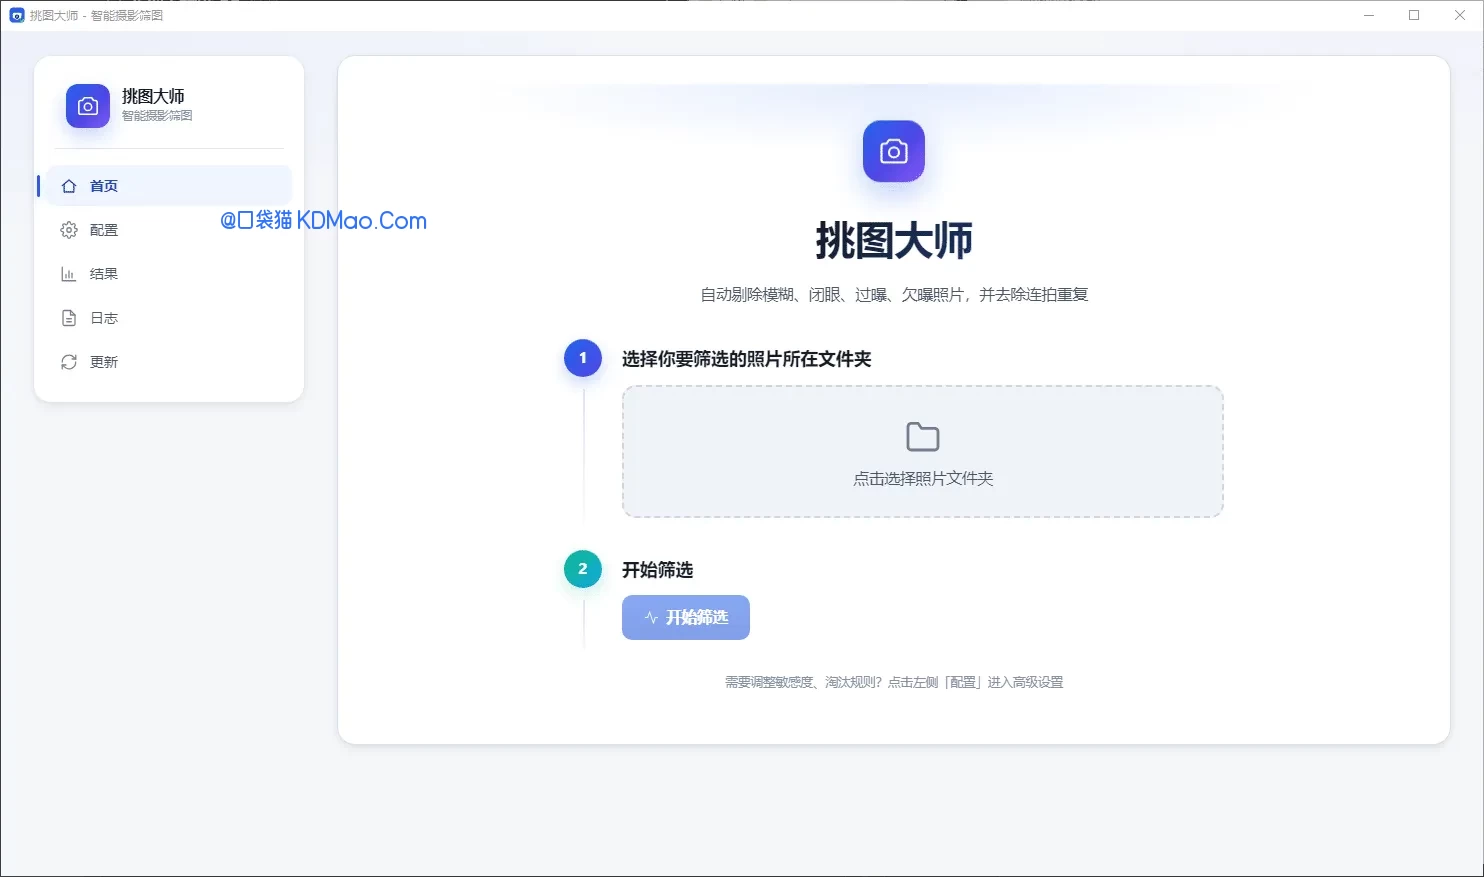Open the 结果 menu label
The image size is (1484, 877).
pos(104,274)
